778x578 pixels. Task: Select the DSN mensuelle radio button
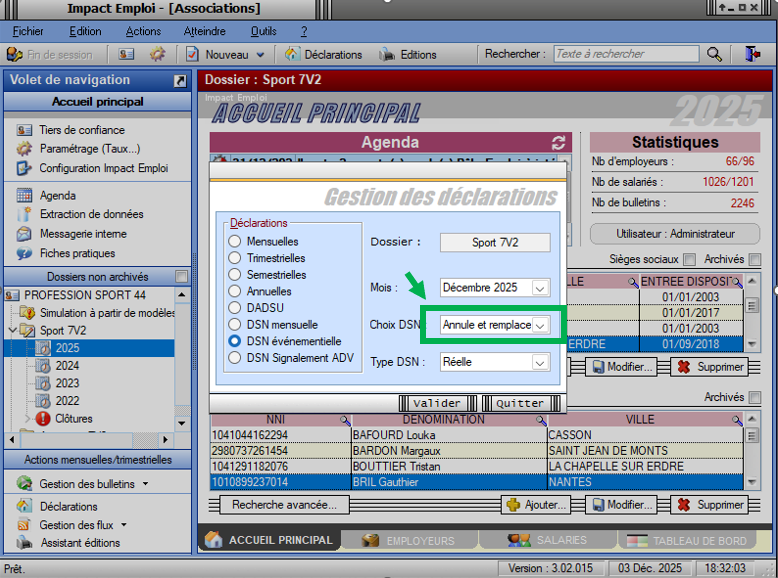[x=235, y=324]
